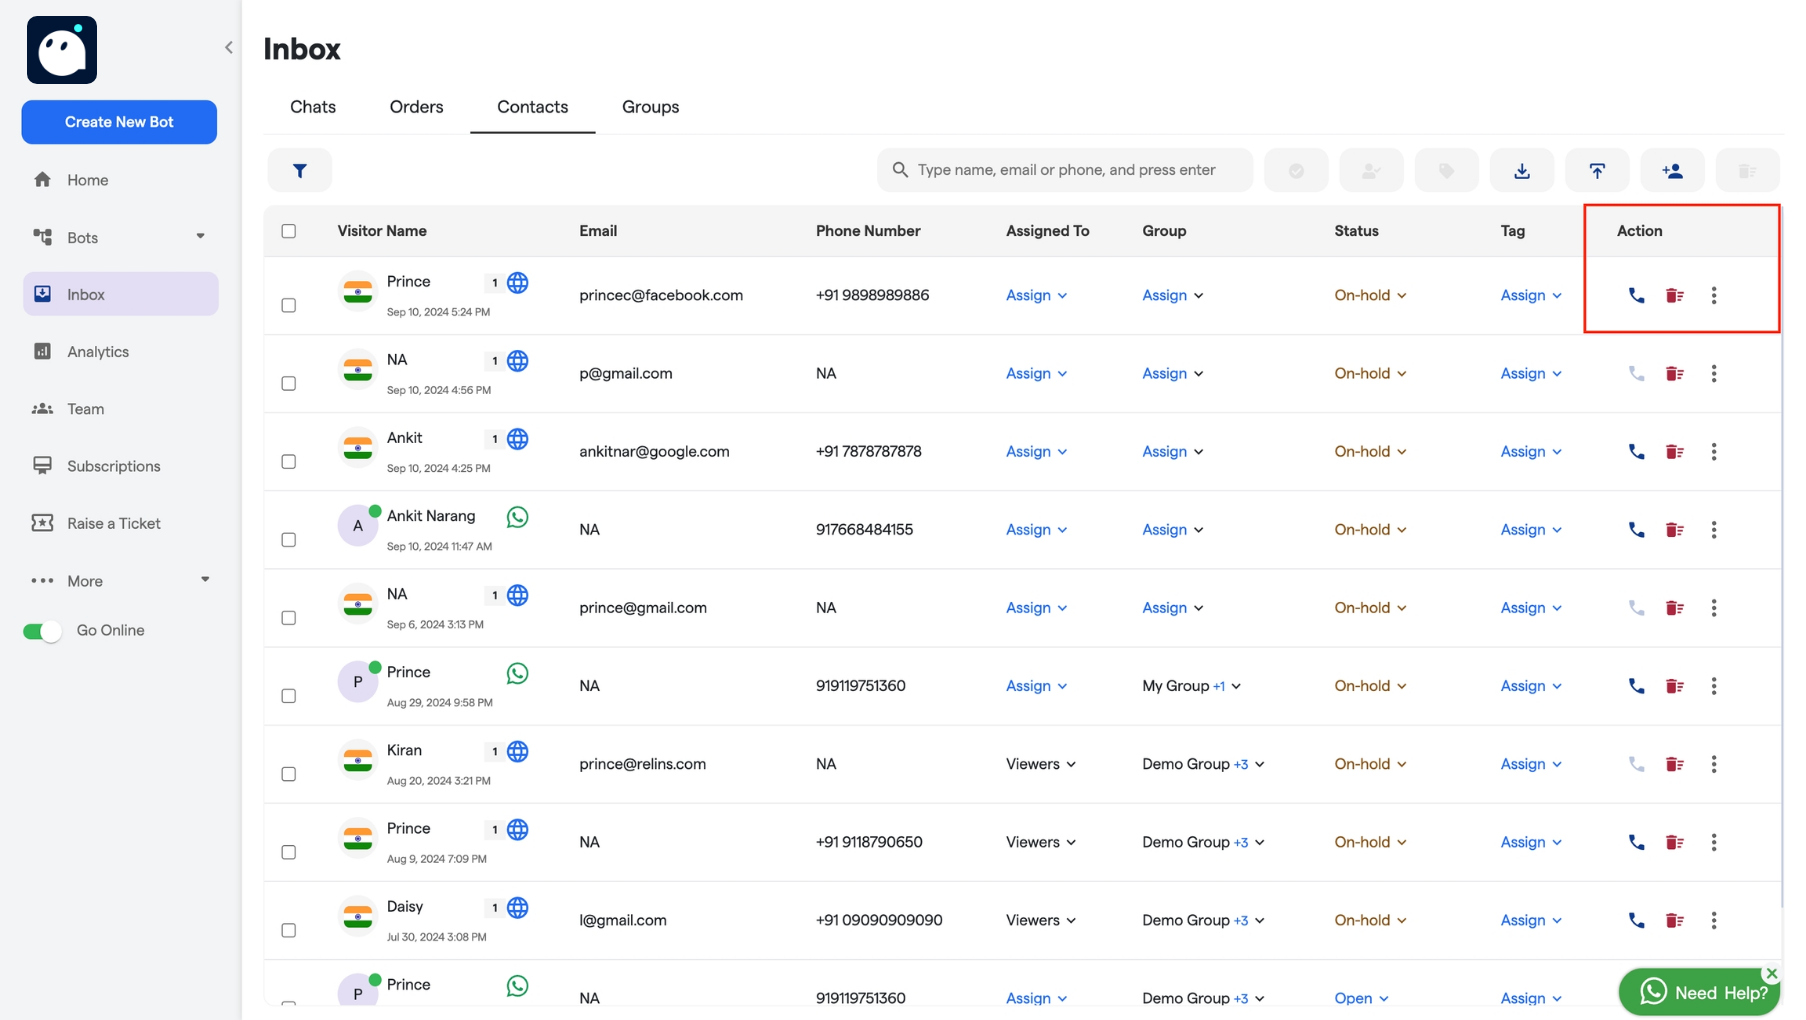Click the Create New Bot button

point(119,122)
